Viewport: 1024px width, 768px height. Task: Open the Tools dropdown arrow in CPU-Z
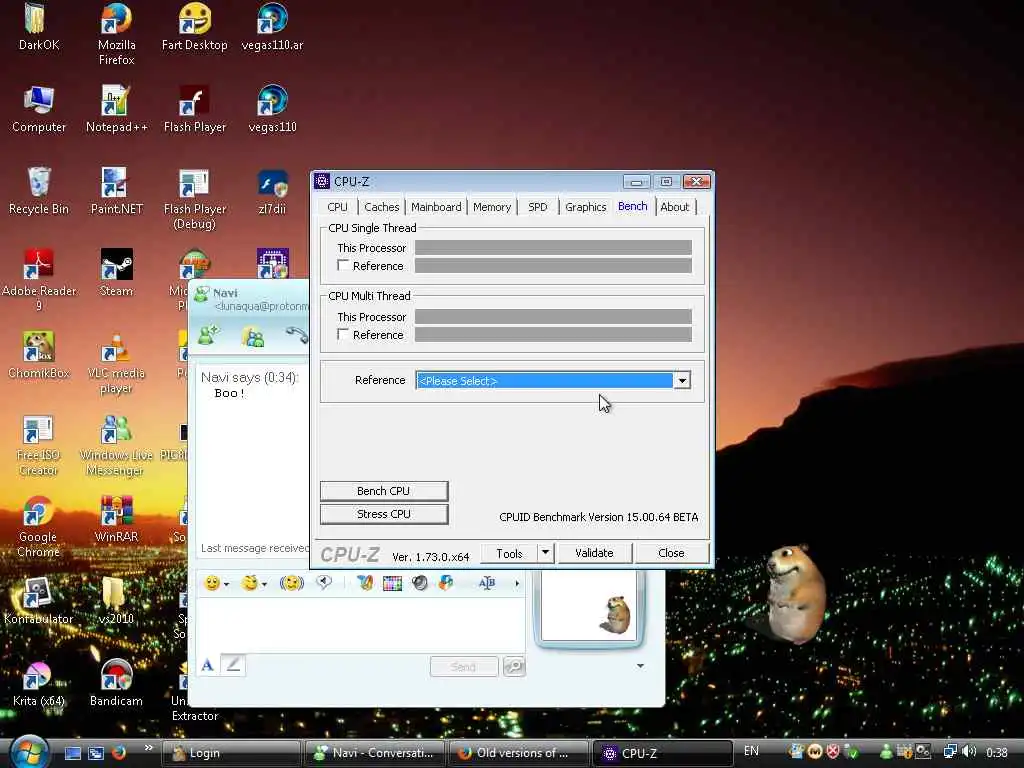(x=545, y=553)
